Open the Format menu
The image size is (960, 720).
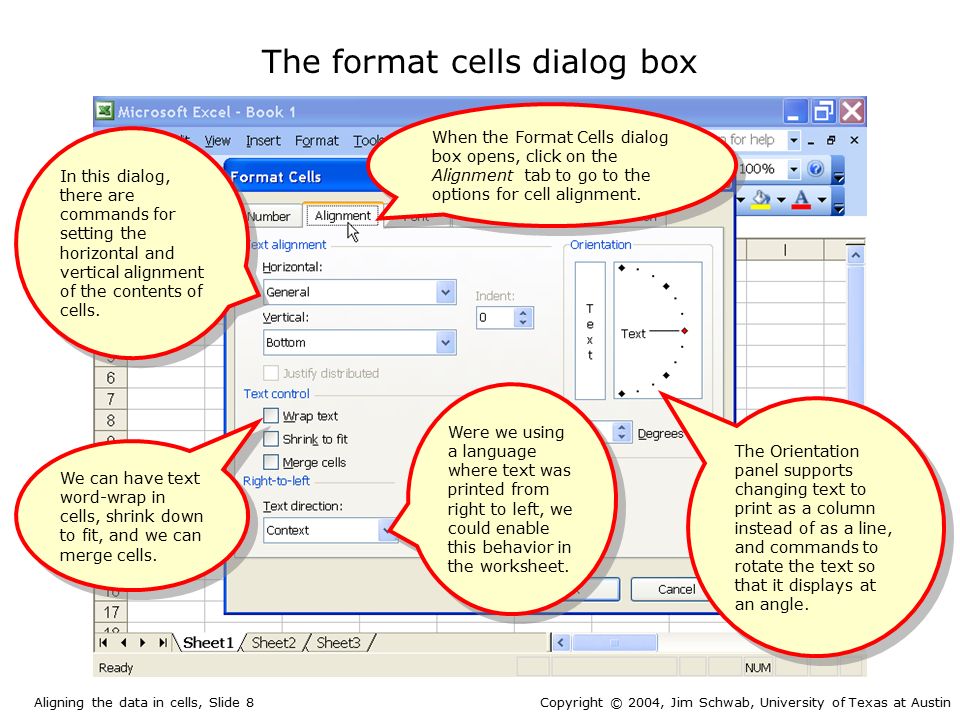[x=317, y=141]
